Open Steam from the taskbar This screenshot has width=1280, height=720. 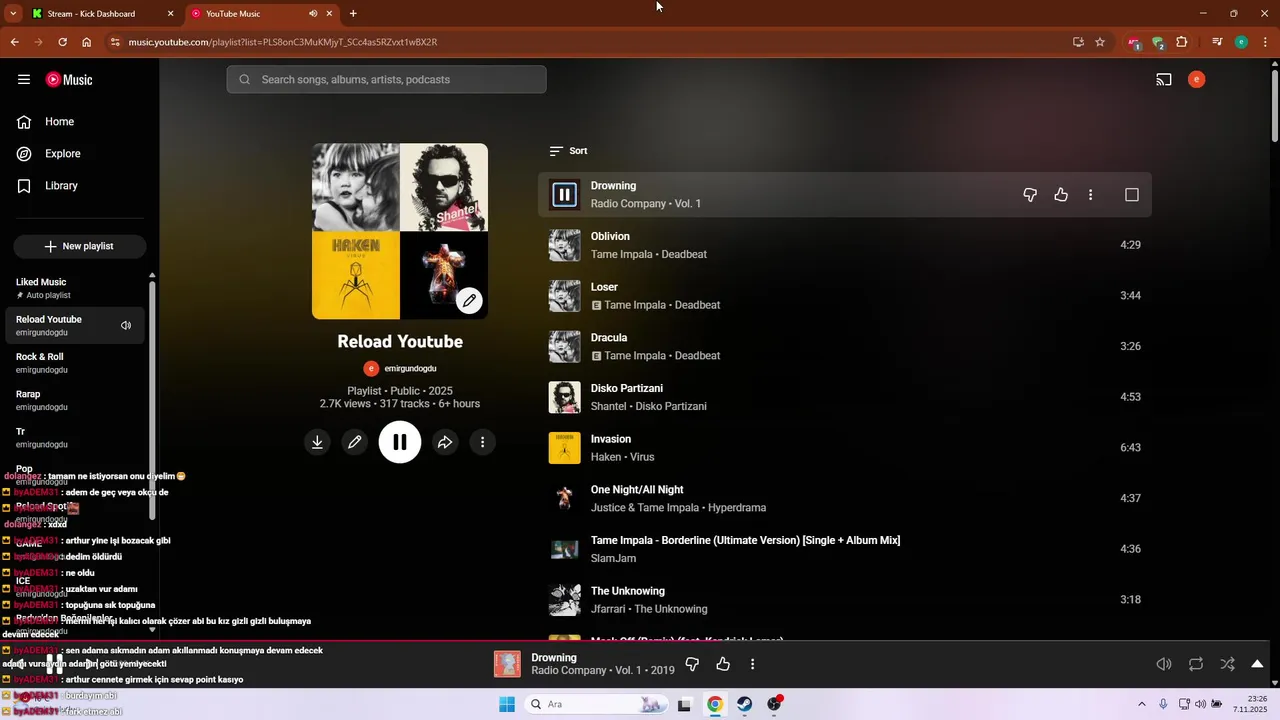pyautogui.click(x=745, y=704)
